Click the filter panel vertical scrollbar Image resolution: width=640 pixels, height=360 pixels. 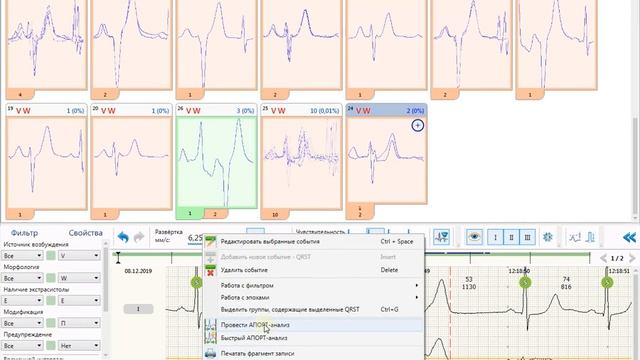point(105,300)
